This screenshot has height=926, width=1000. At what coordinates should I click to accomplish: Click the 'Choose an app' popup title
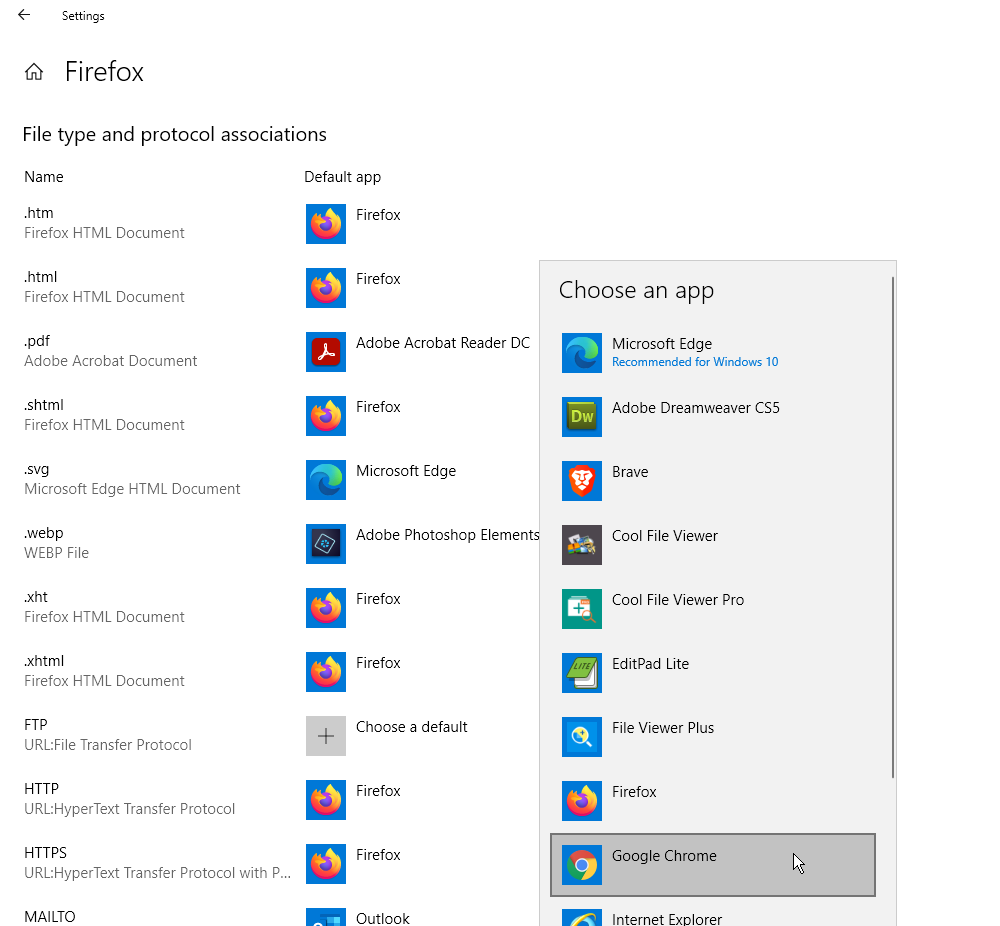click(636, 291)
